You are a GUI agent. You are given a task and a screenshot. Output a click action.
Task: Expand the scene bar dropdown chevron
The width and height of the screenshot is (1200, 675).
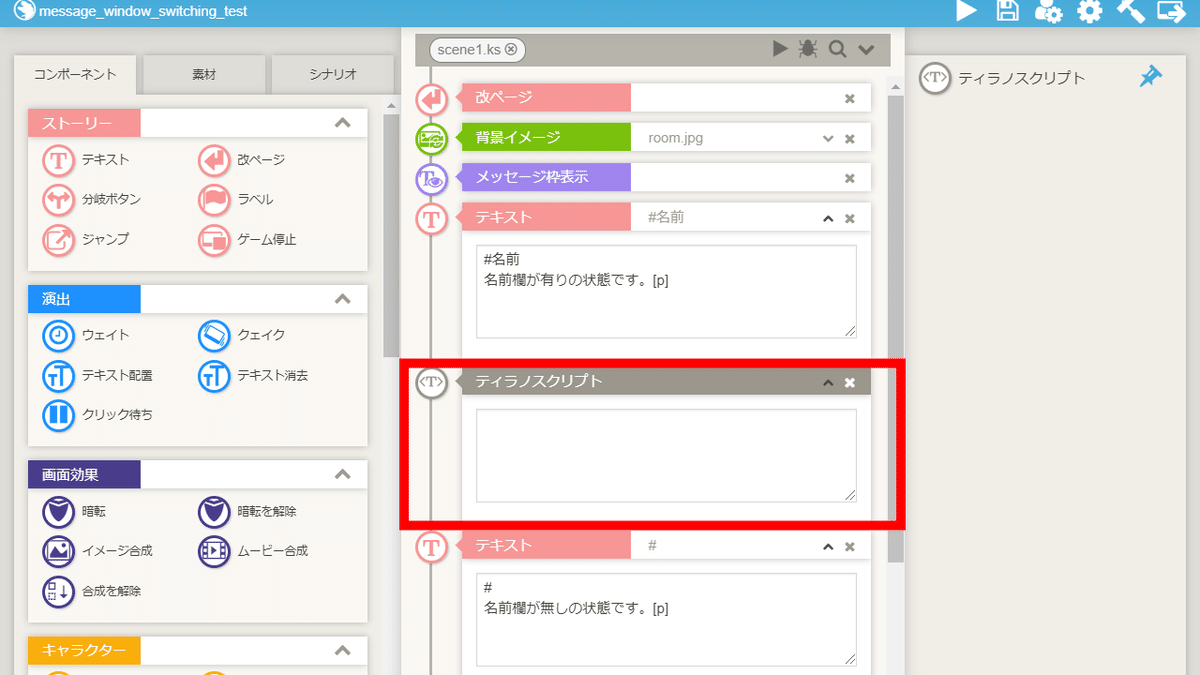[866, 49]
